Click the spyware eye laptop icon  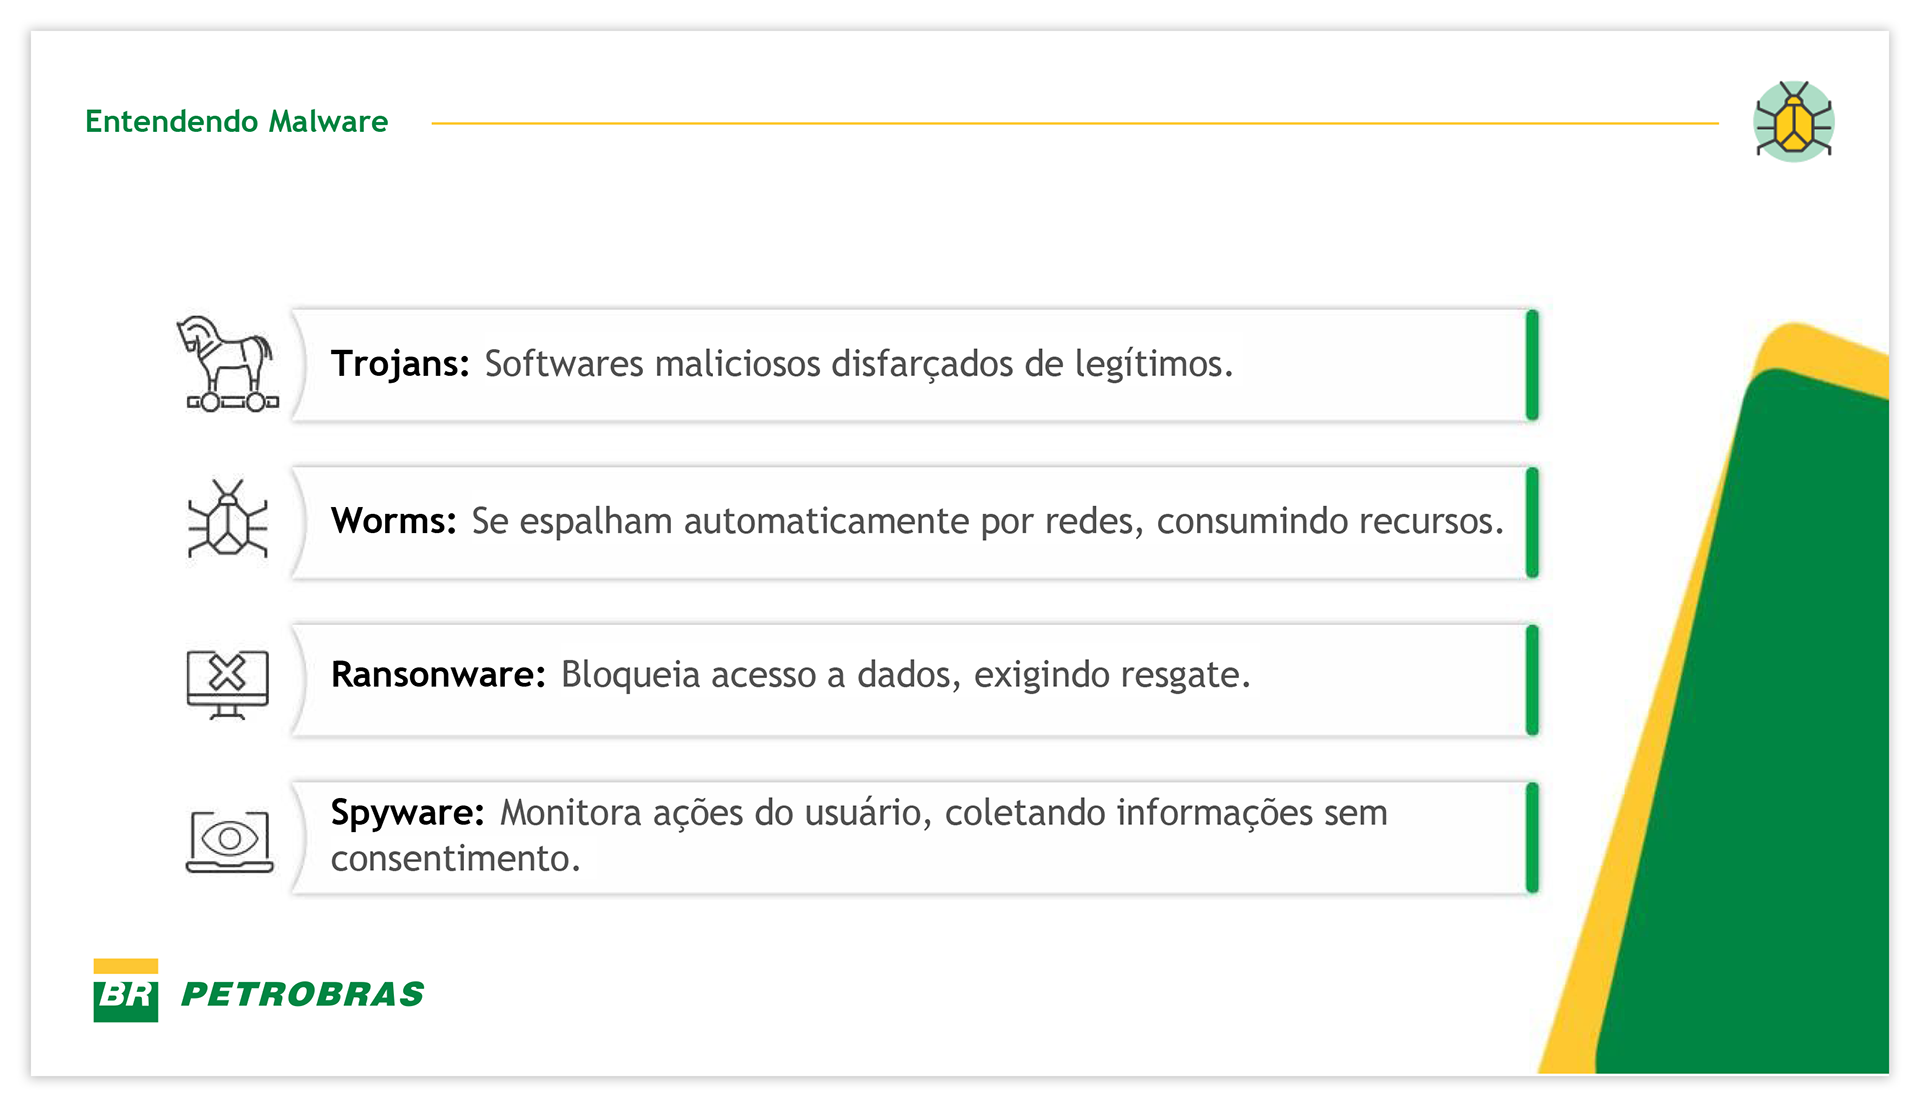[x=229, y=840]
